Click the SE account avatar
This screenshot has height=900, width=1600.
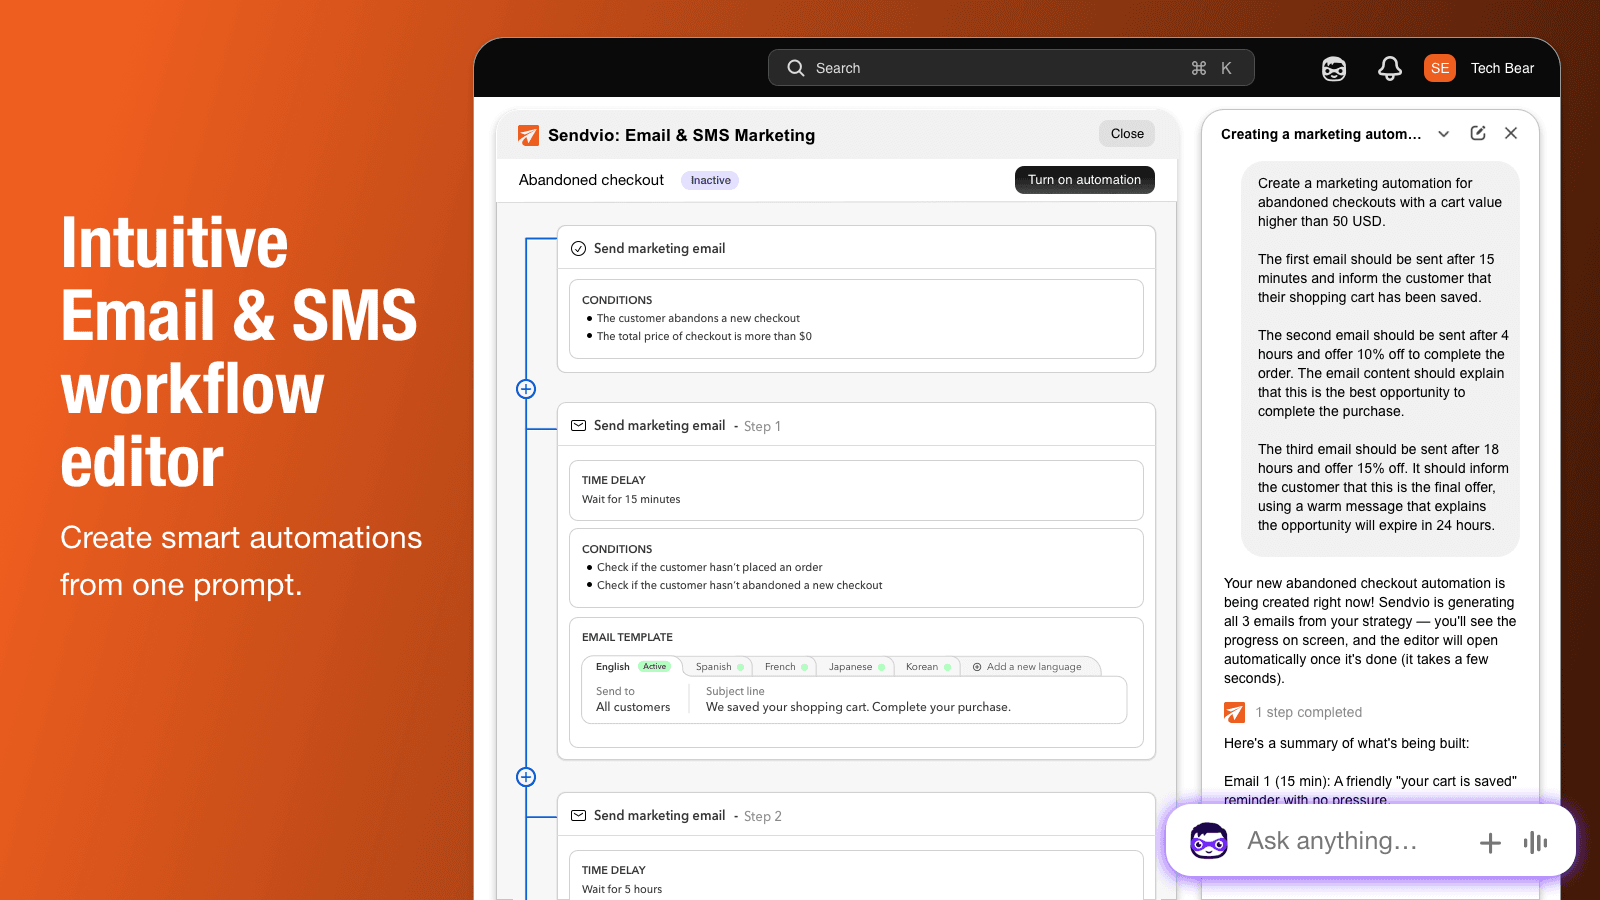coord(1440,68)
